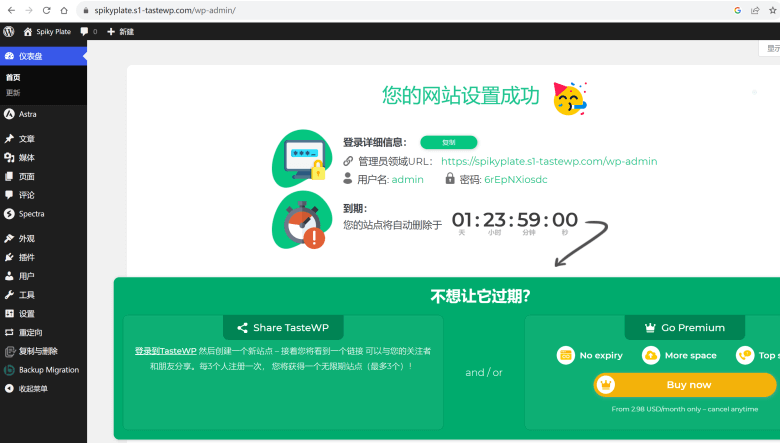The image size is (780, 443).
Task: Reload the page with the refresh icon
Action: (x=46, y=10)
